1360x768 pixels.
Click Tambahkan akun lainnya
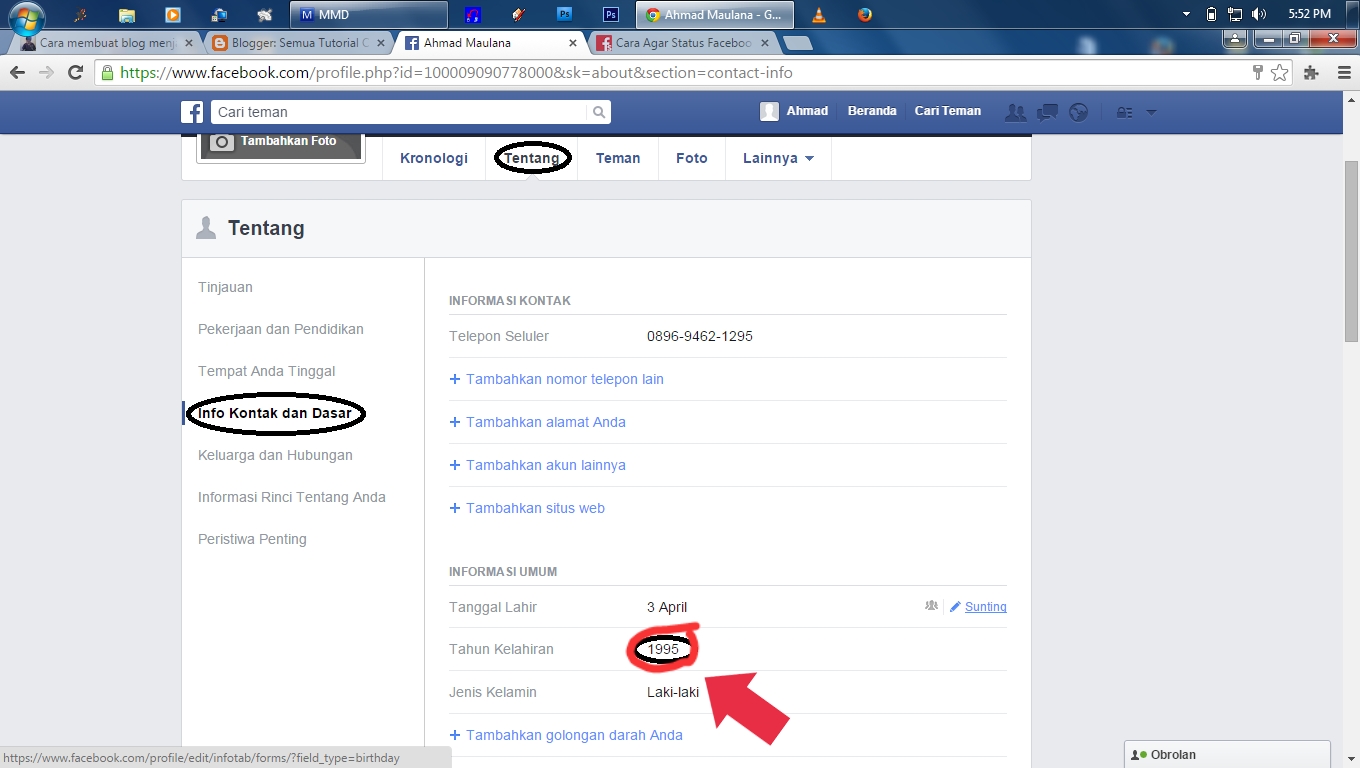coord(538,465)
